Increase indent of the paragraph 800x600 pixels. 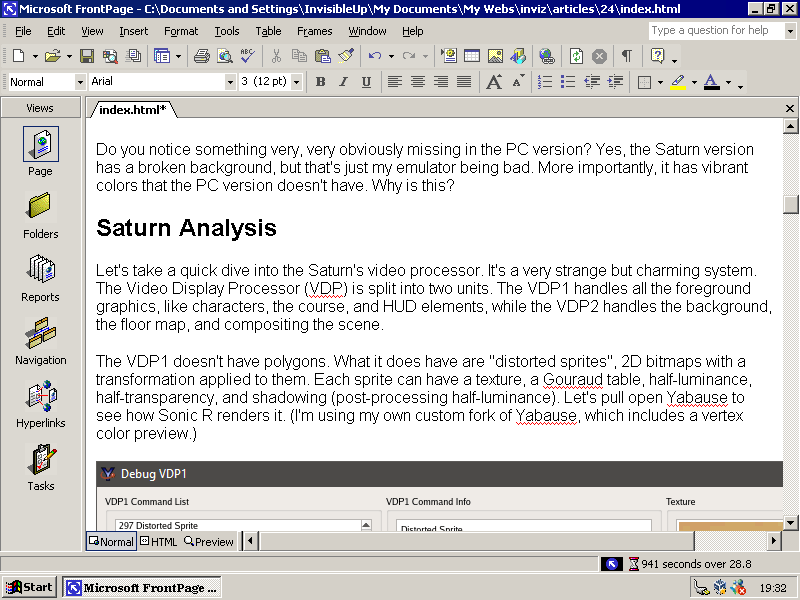tap(615, 82)
